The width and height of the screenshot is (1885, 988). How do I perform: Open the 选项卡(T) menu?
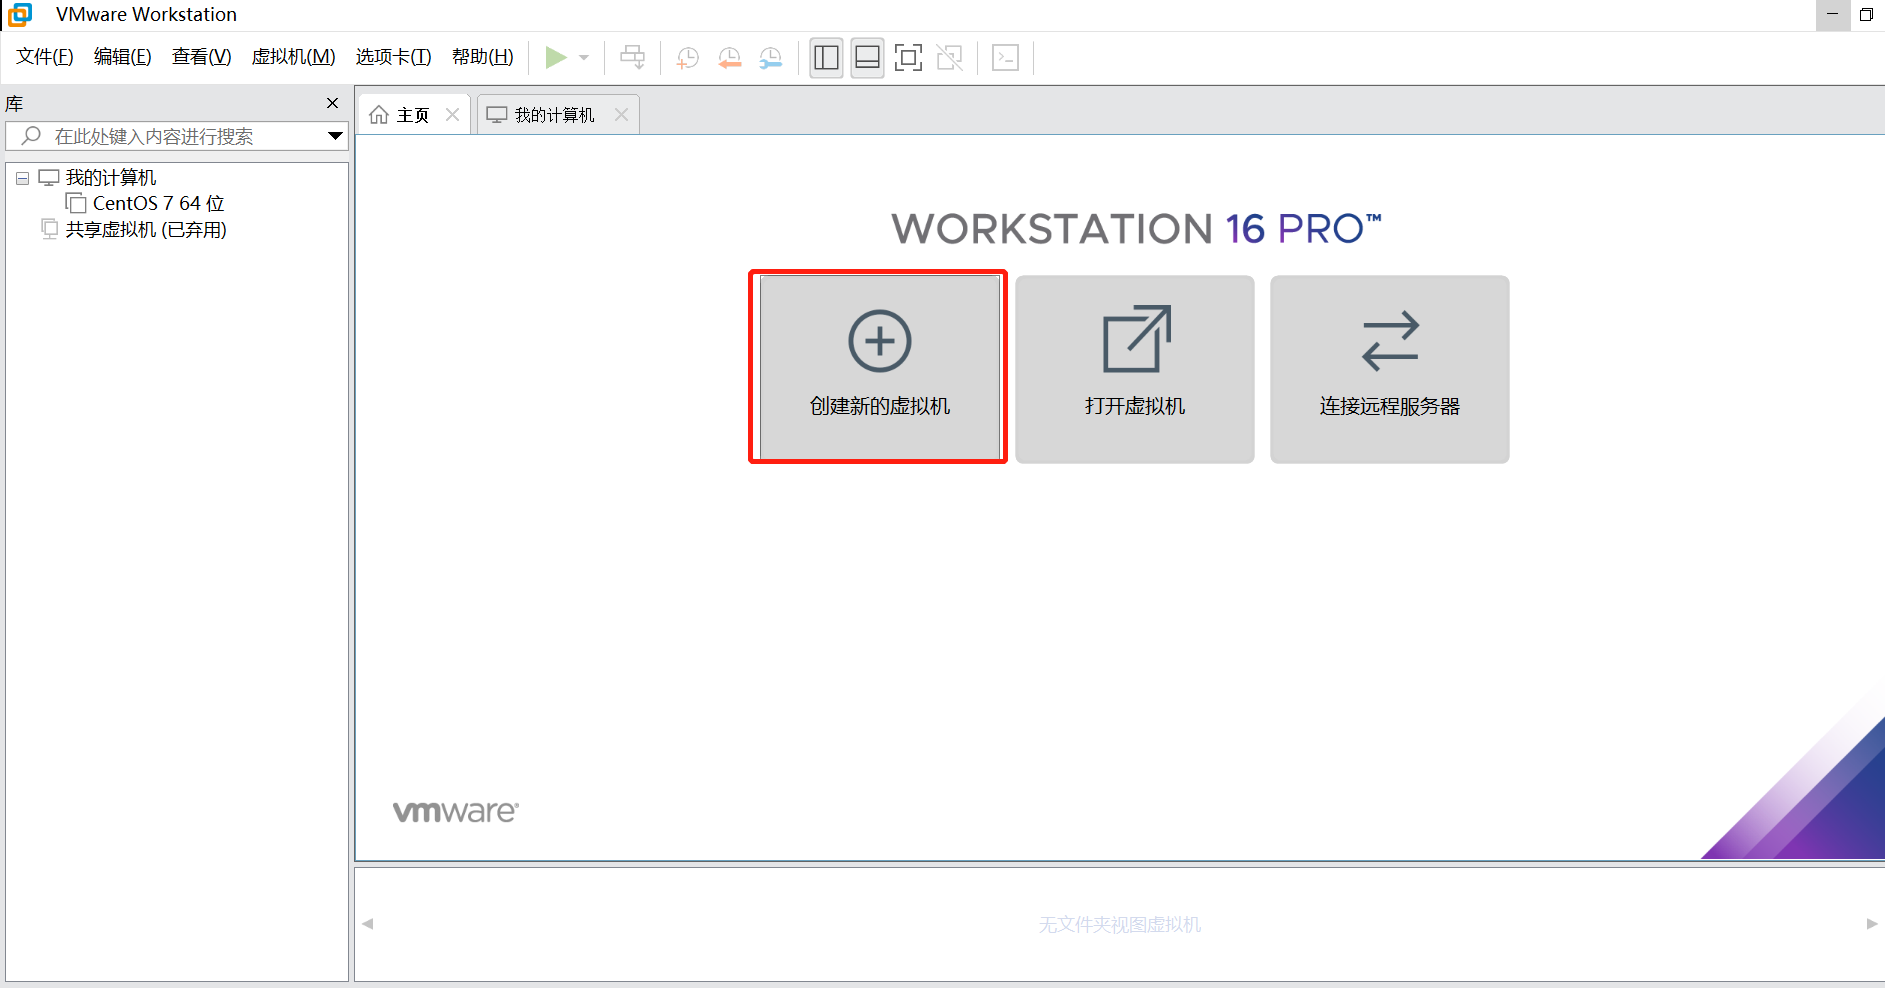[393, 57]
